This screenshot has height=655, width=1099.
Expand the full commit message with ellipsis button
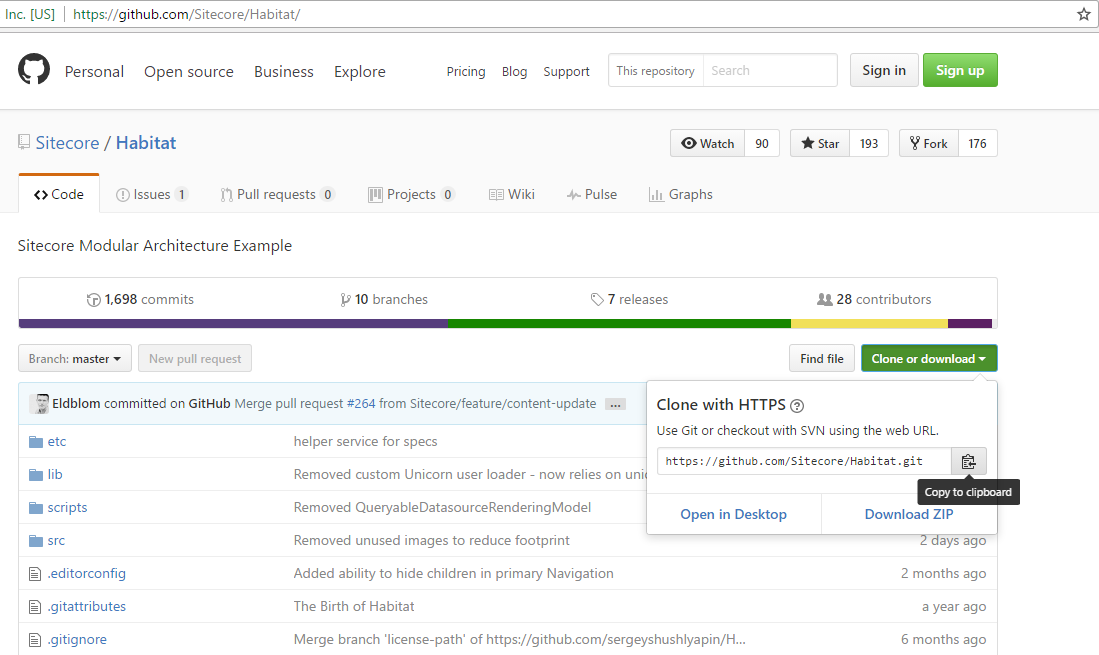point(615,403)
